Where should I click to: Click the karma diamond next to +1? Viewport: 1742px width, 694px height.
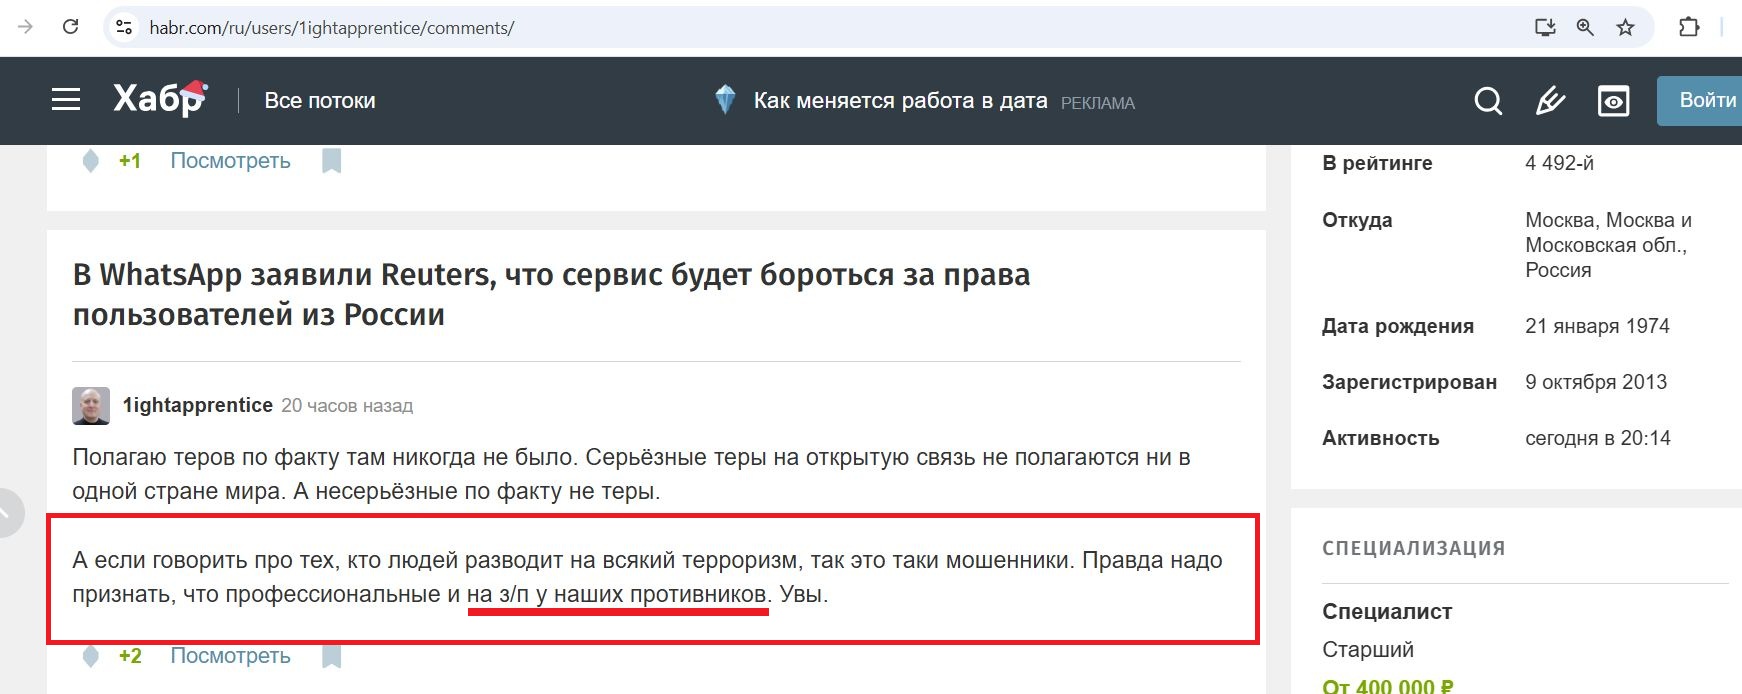pos(90,161)
